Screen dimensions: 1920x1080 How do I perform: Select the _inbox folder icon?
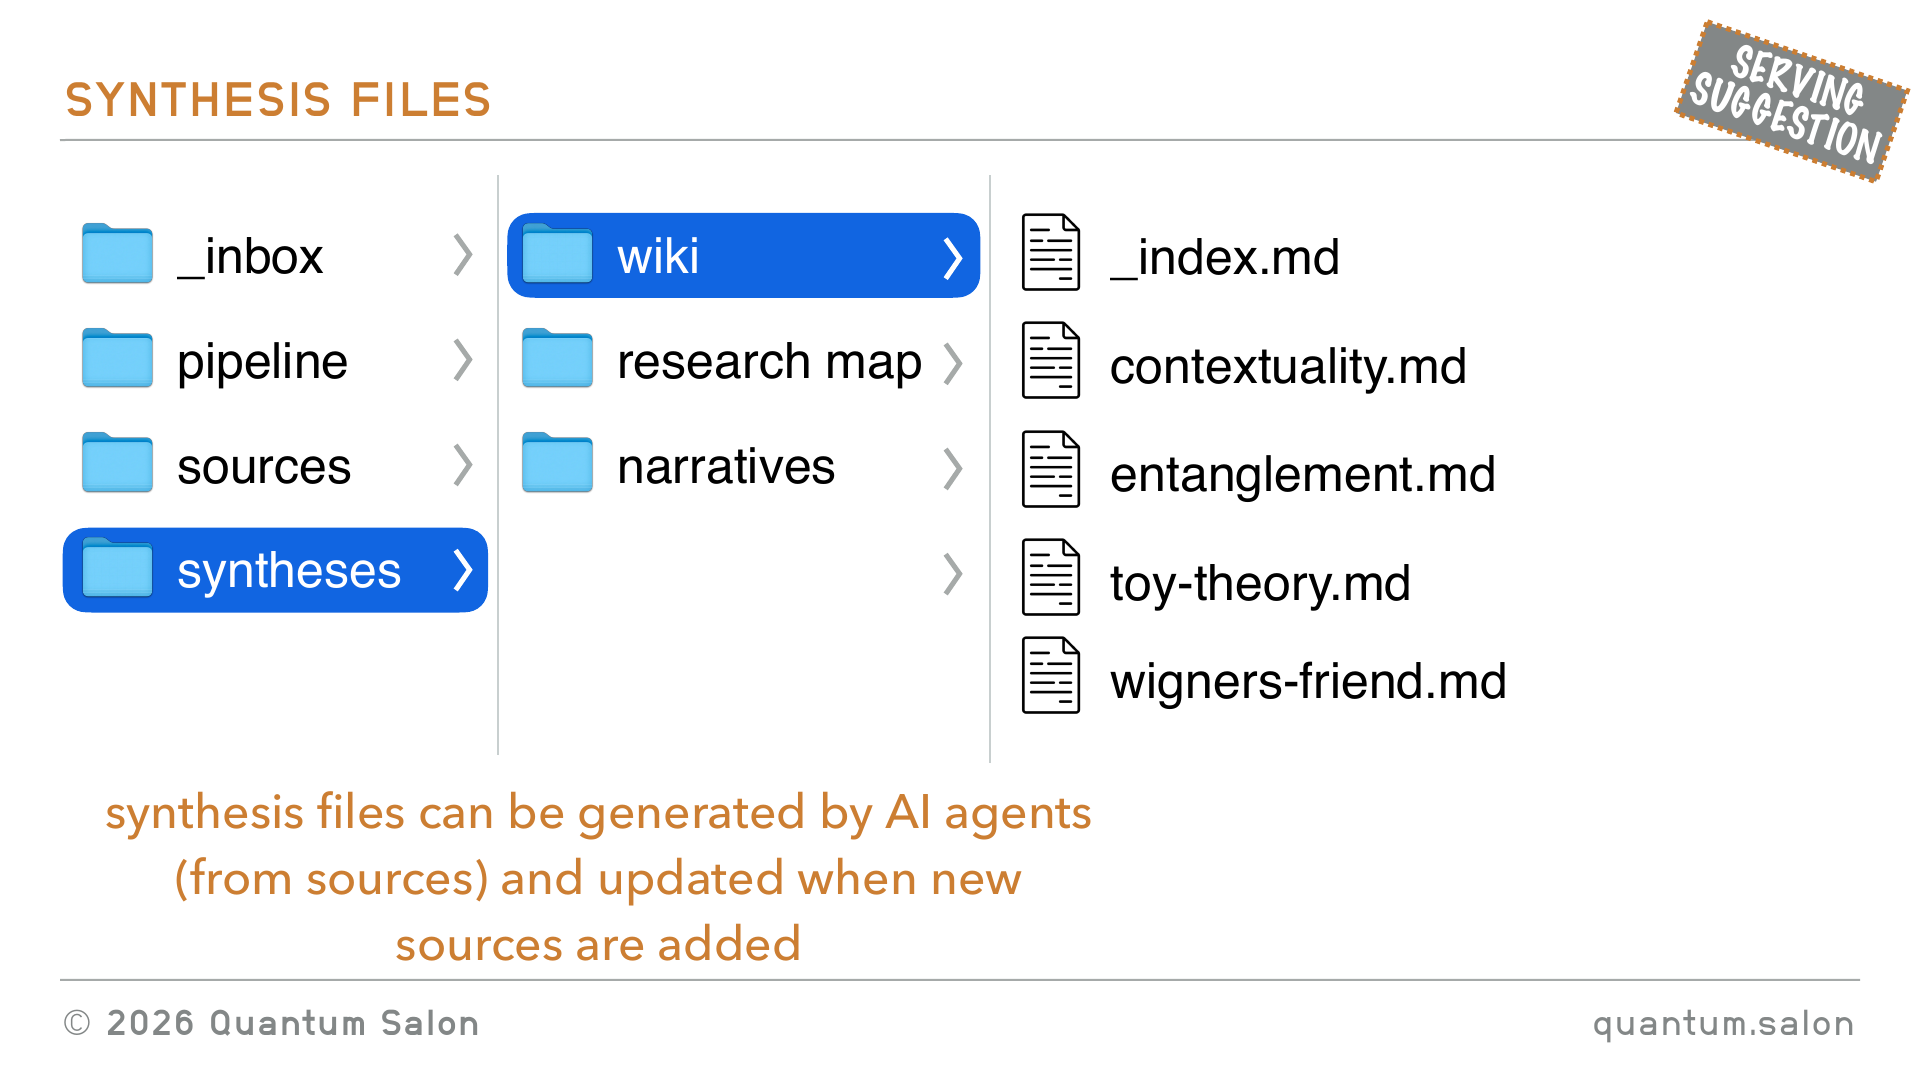click(117, 254)
